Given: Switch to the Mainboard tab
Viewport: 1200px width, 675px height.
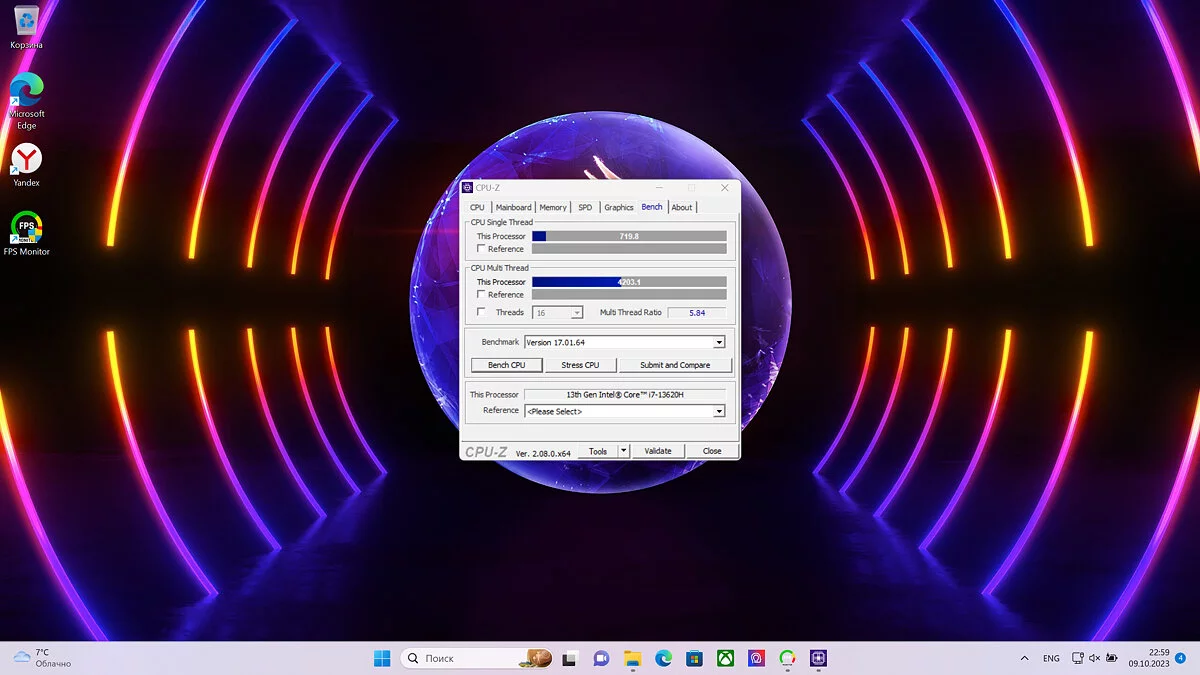Looking at the screenshot, I should (x=514, y=207).
